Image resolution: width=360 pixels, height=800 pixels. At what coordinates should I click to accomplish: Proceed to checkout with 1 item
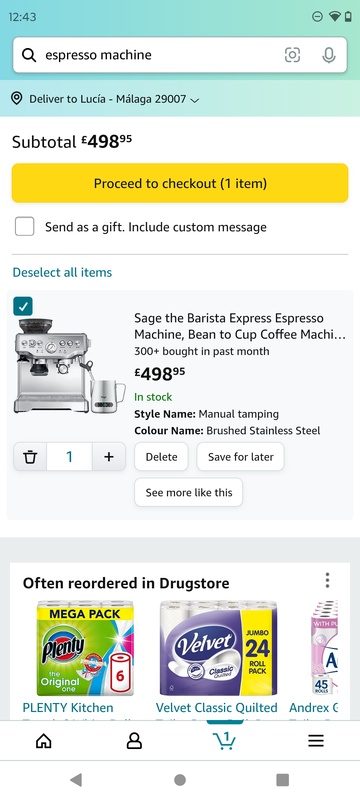(180, 183)
